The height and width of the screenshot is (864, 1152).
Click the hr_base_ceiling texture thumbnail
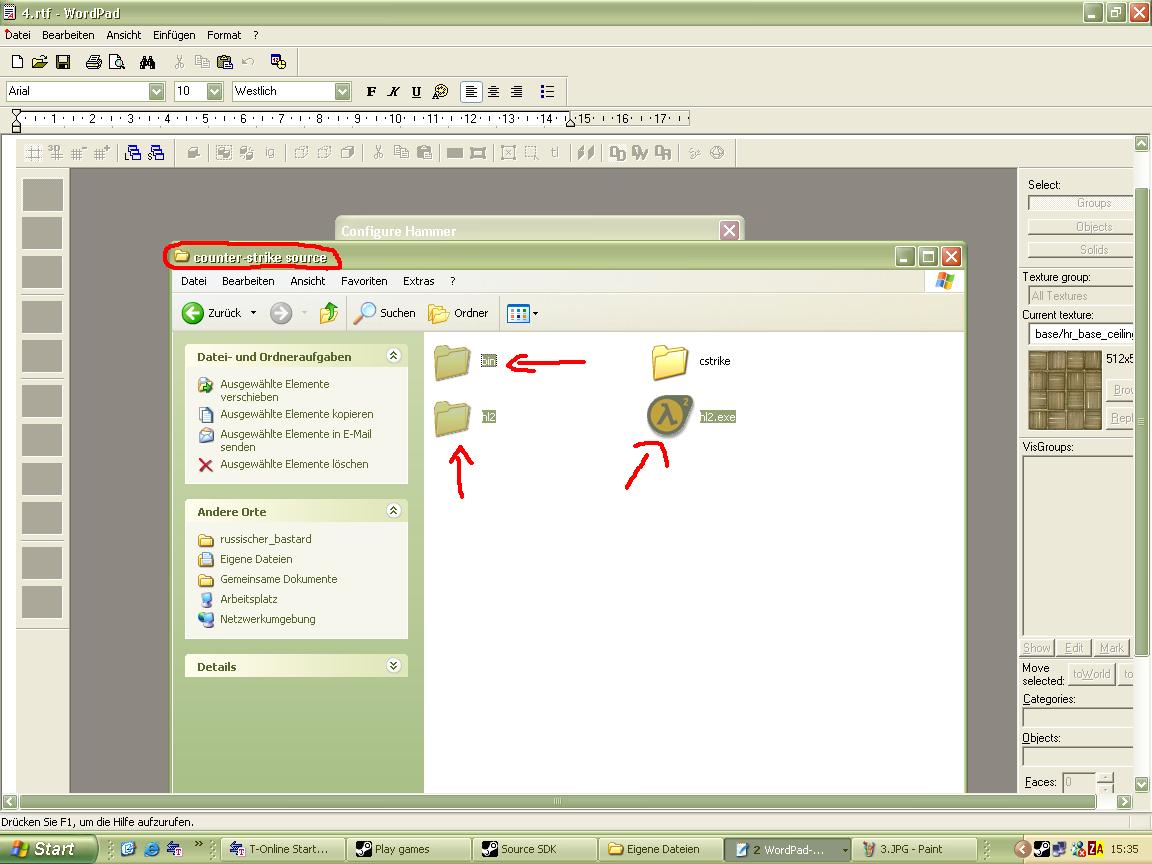click(x=1065, y=390)
